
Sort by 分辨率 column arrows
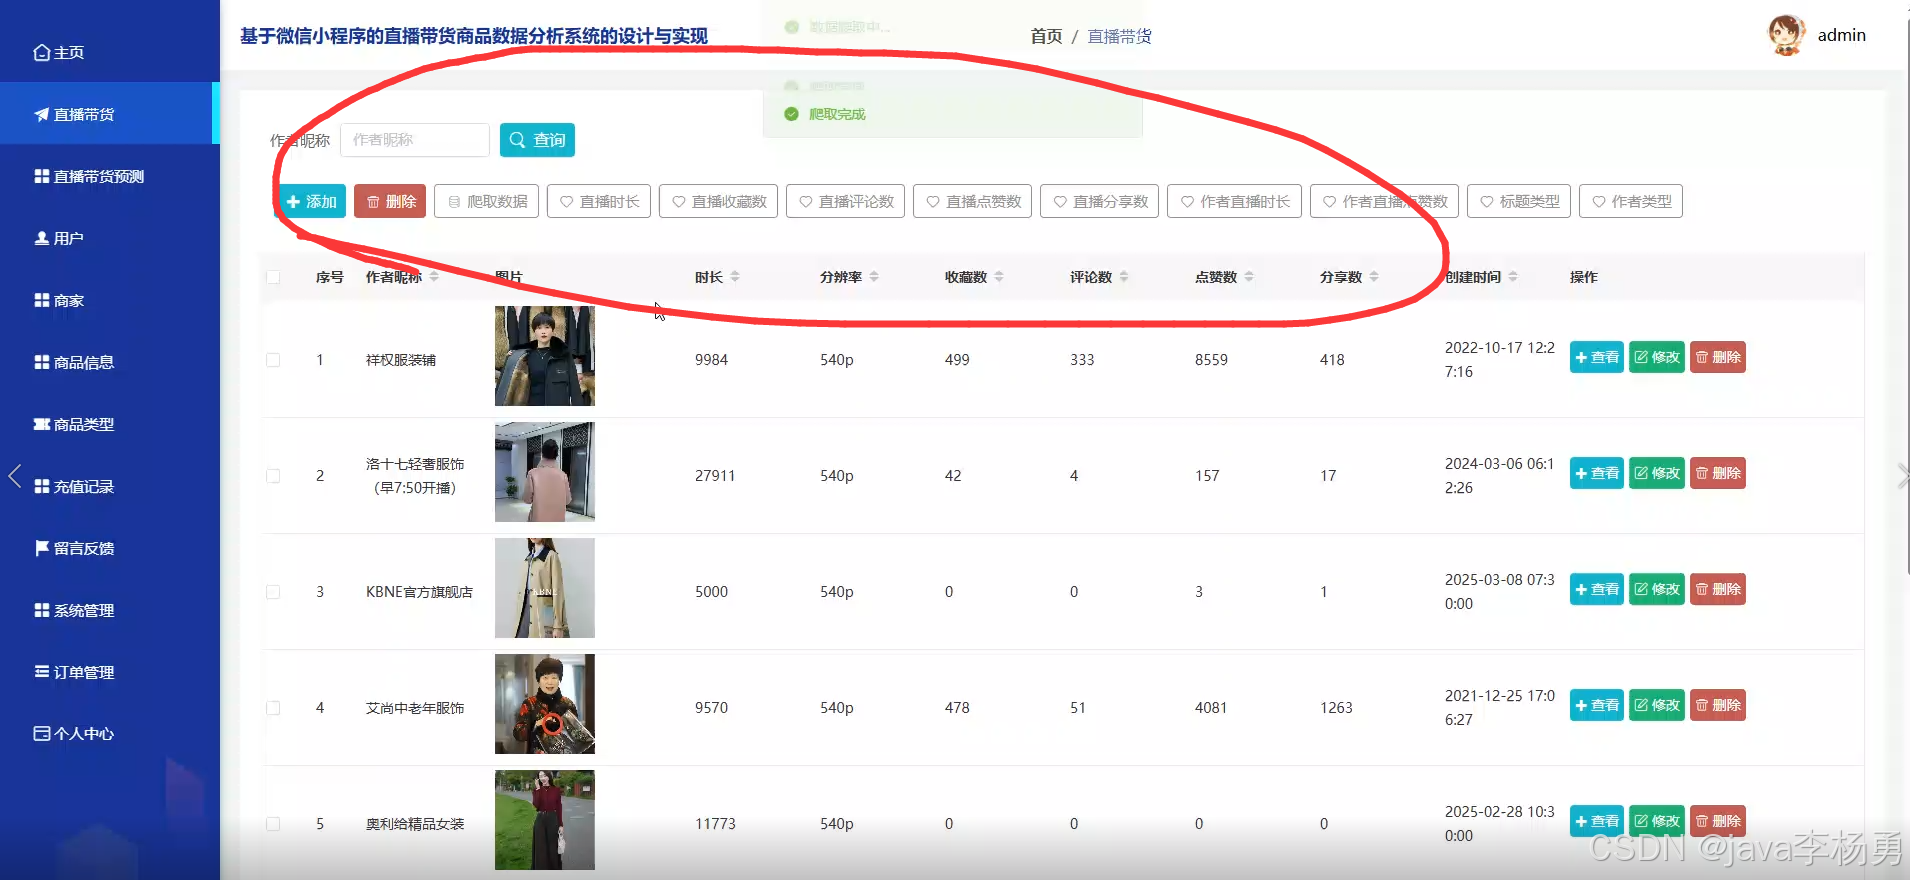click(x=874, y=277)
